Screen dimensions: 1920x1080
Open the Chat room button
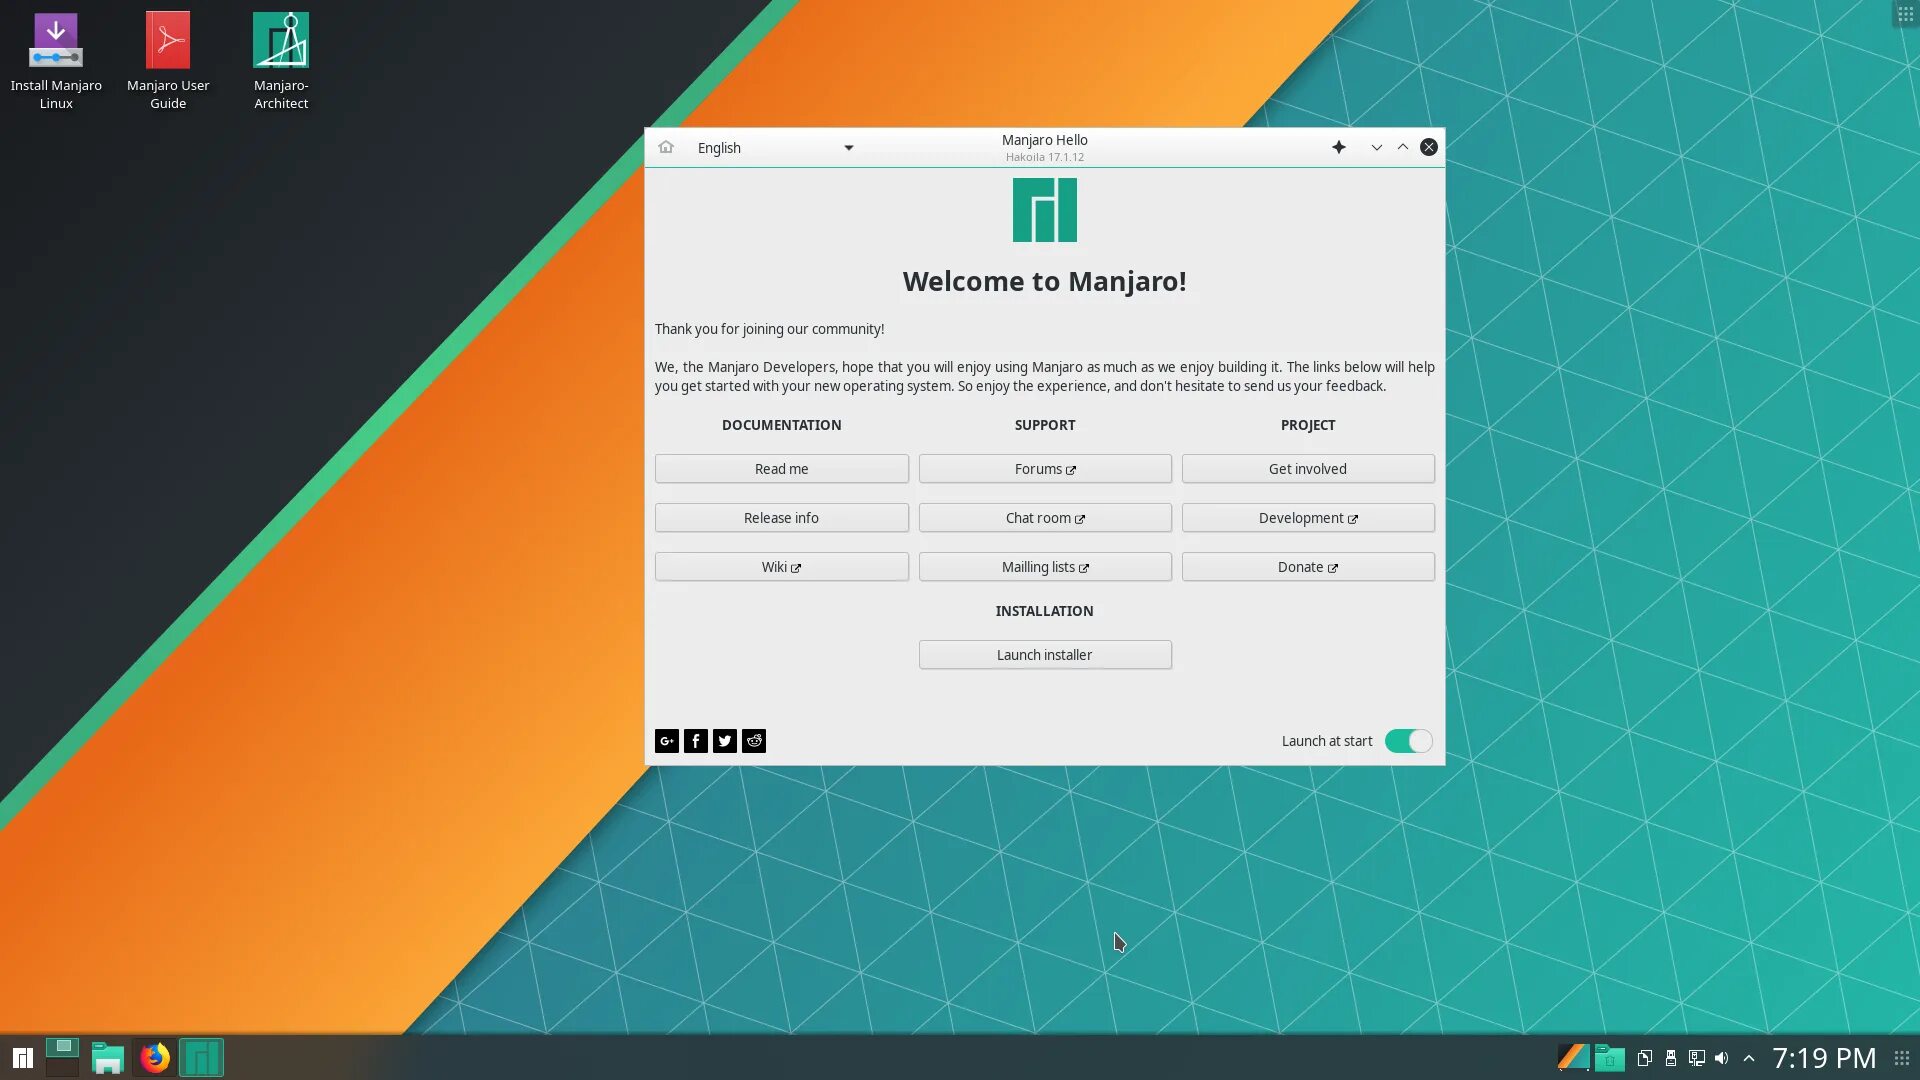click(x=1045, y=518)
